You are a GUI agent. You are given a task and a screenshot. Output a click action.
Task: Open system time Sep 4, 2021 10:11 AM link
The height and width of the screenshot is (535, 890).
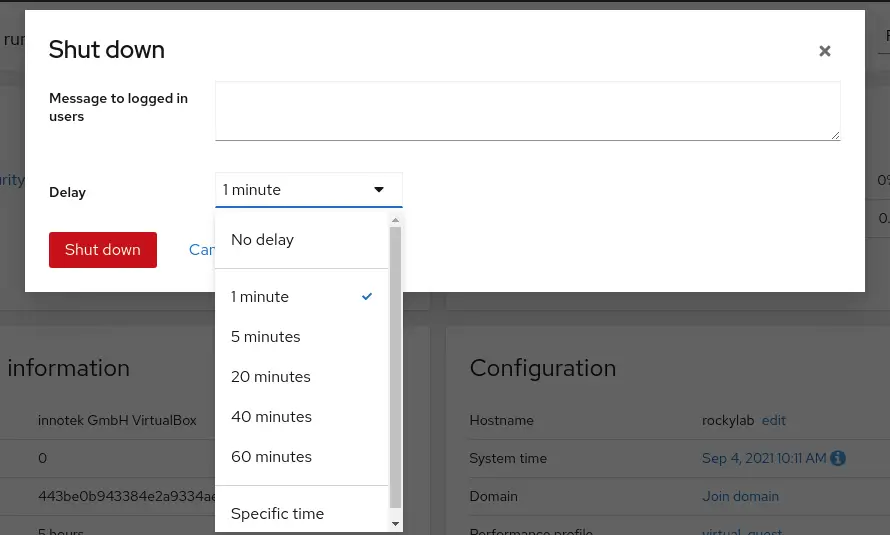764,458
